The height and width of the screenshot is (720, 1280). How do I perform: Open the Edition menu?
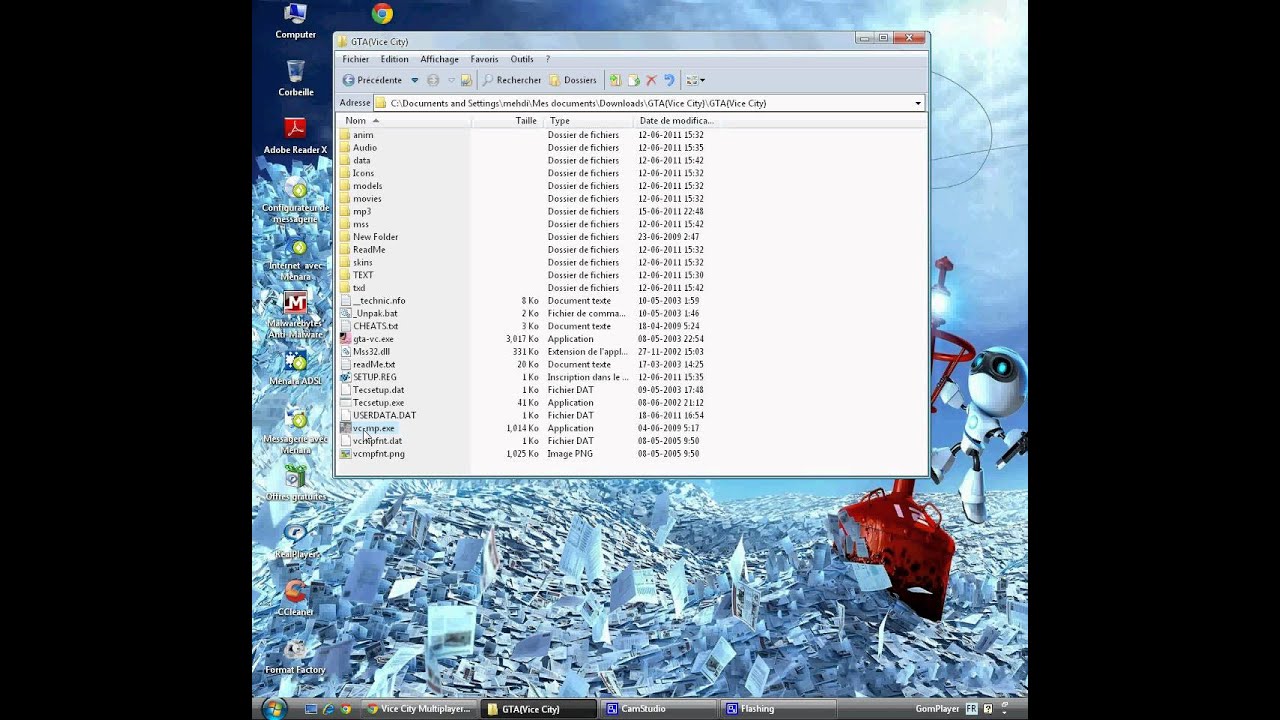(394, 59)
